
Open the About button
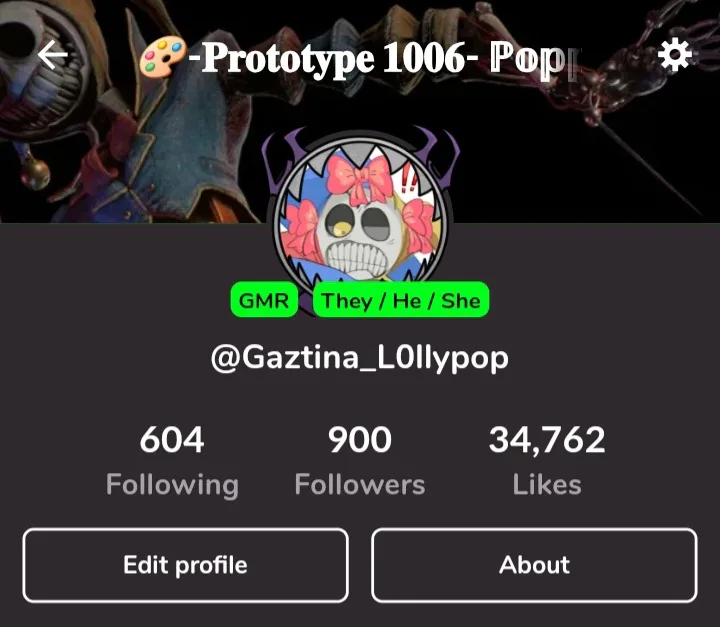click(x=534, y=565)
